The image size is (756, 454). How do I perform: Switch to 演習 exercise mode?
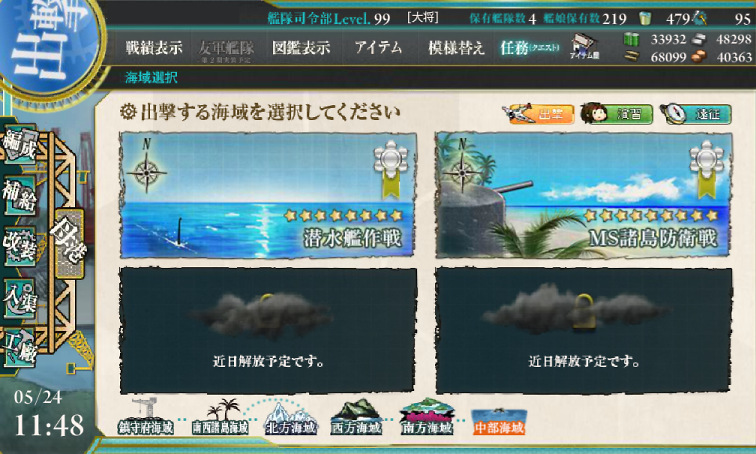(617, 114)
